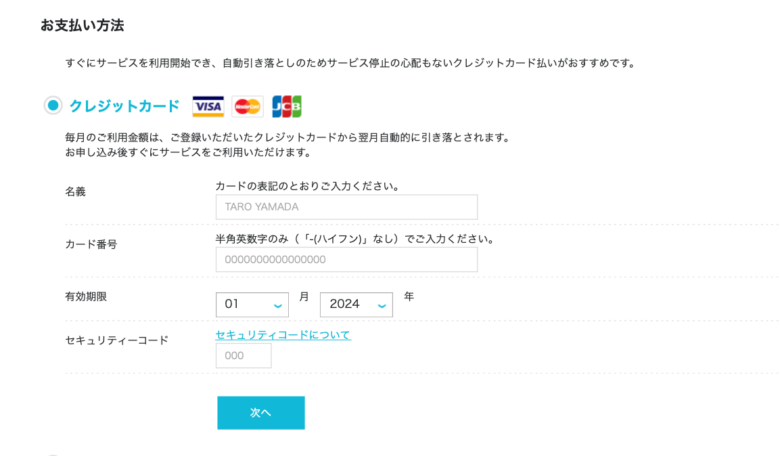Click the お支払い方法 heading
Image resolution: width=780 pixels, height=456 pixels.
click(x=82, y=25)
